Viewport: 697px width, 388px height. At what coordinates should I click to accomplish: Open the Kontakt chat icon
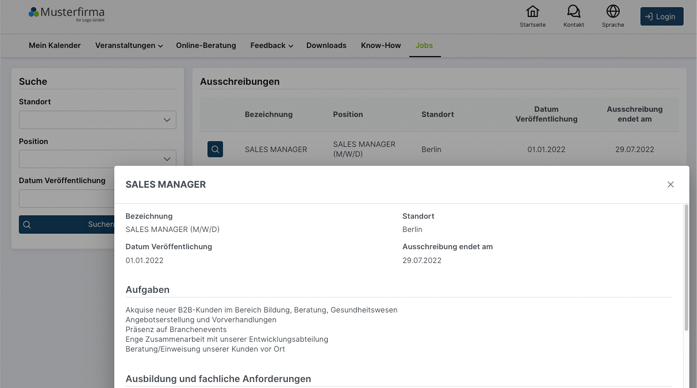[573, 16]
